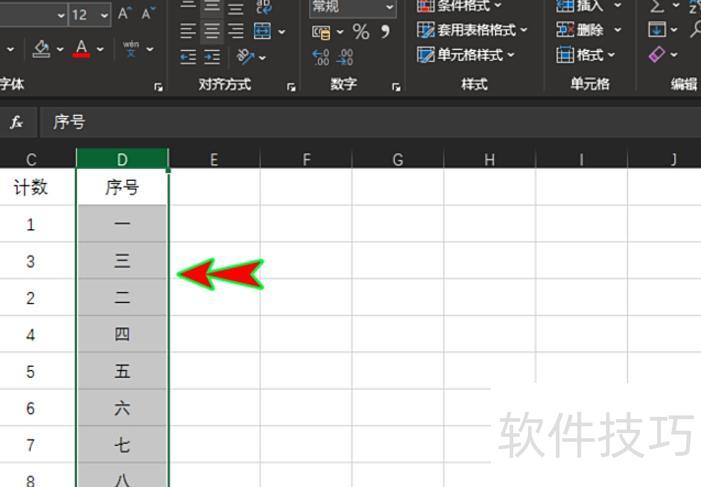Expand the Merge and Center dropdown arrow

(x=282, y=32)
